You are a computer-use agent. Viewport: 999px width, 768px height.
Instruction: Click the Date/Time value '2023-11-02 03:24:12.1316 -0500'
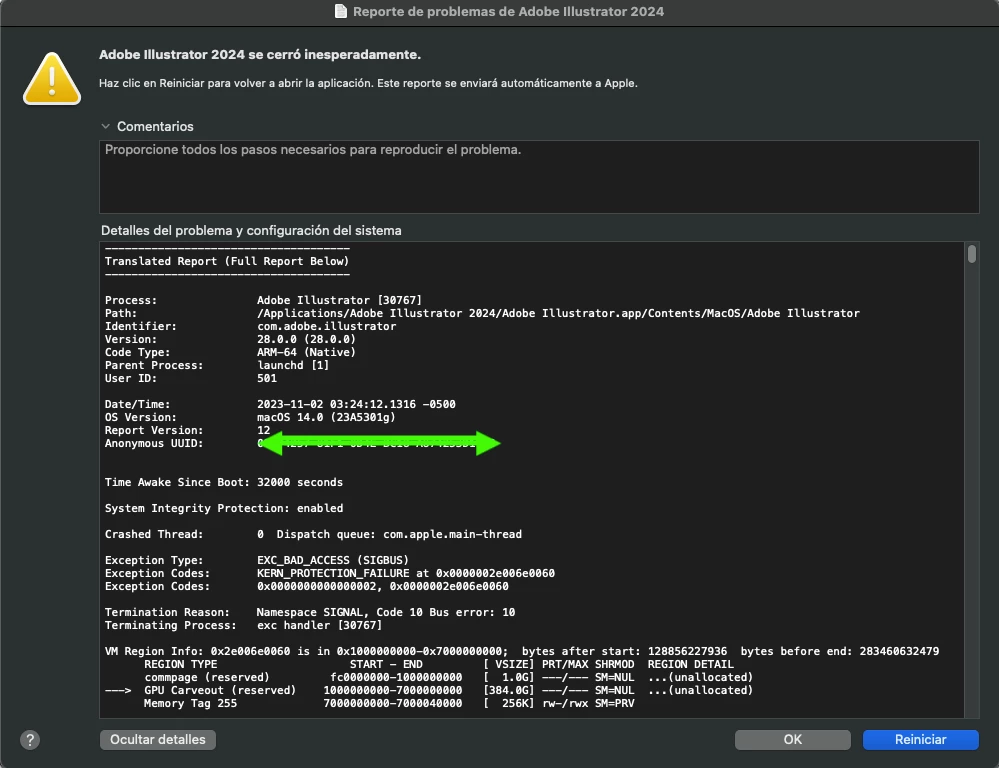click(x=356, y=405)
